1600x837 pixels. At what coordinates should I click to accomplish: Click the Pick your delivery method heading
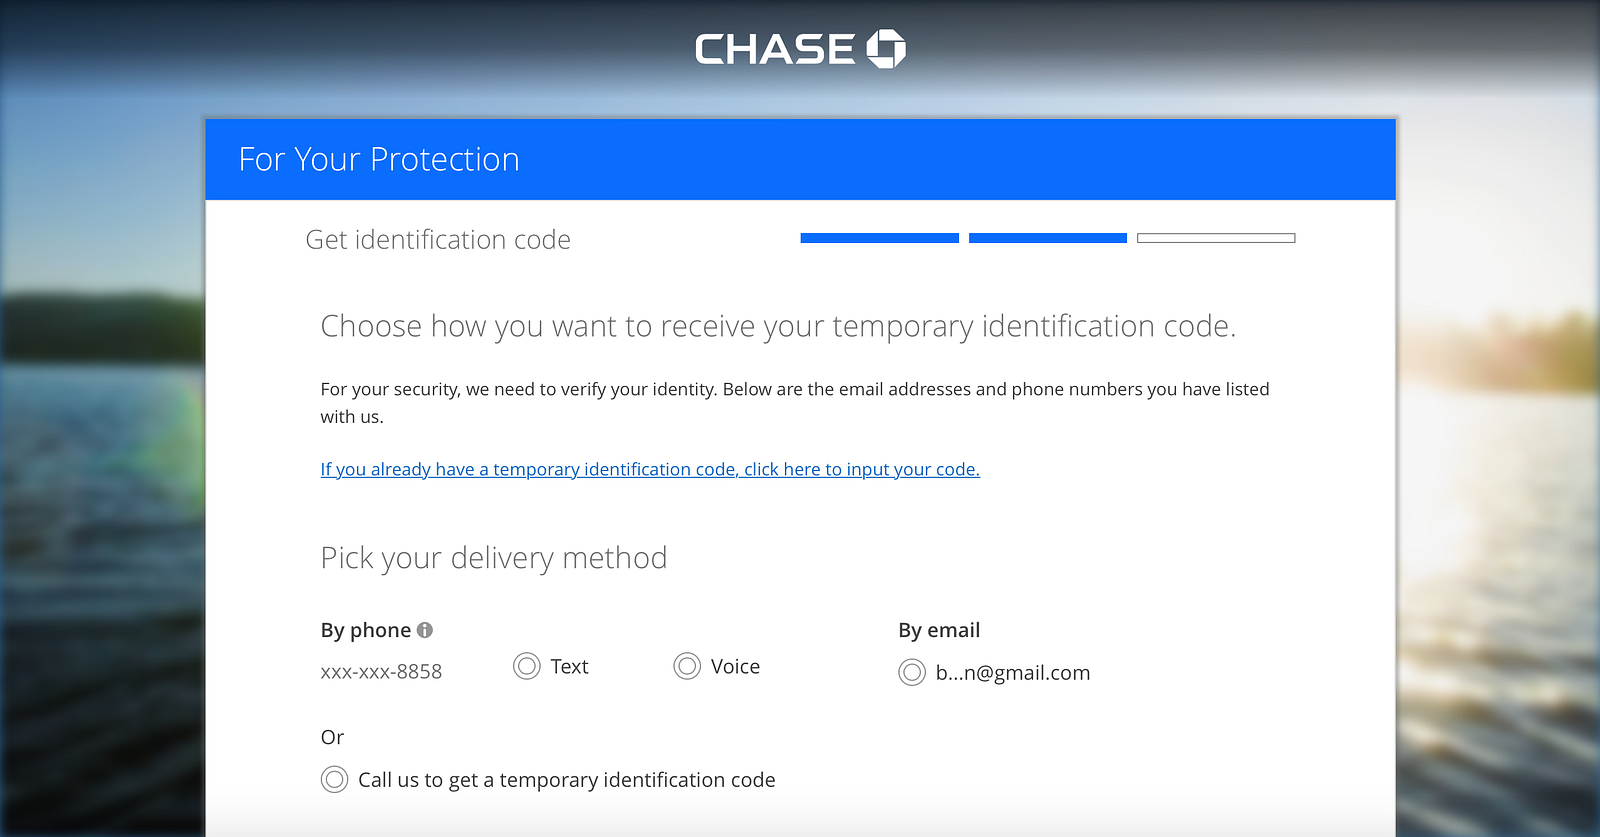(494, 558)
